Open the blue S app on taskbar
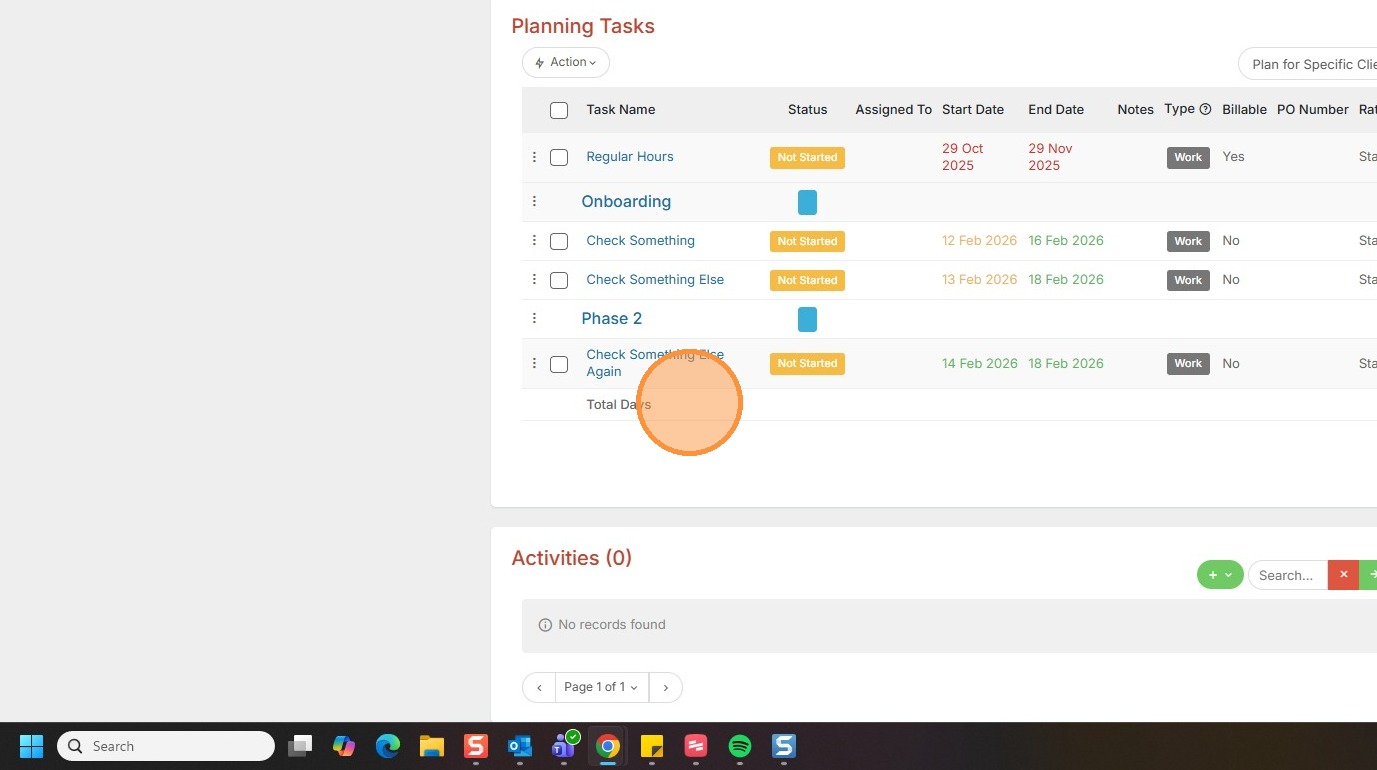Viewport: 1377px width, 770px height. pyautogui.click(x=784, y=746)
